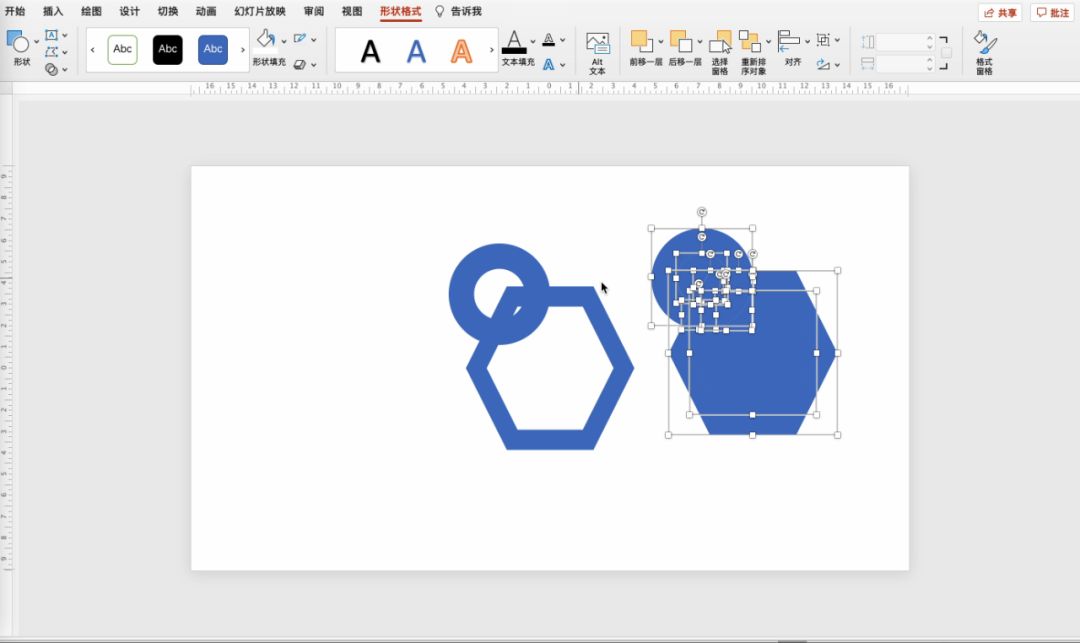Toggle the lock aspect ratio checkbox
This screenshot has width=1080, height=643.
946,53
